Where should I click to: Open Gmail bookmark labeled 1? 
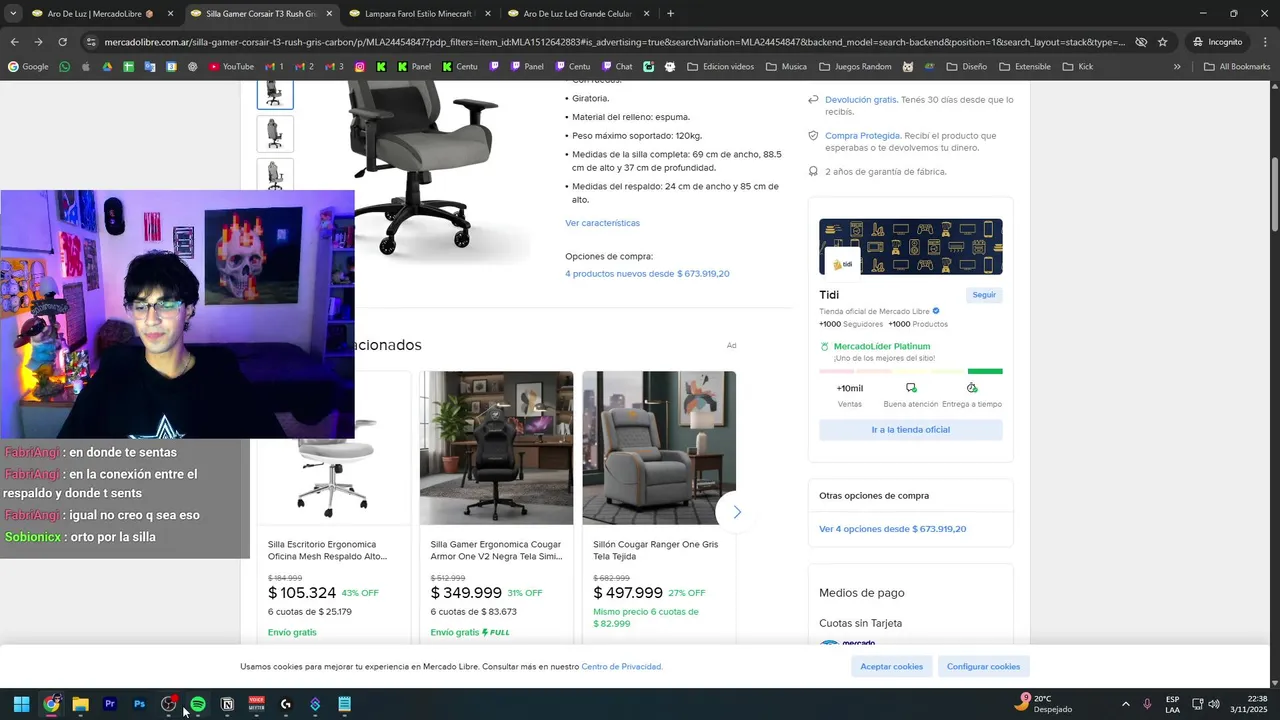(x=274, y=67)
